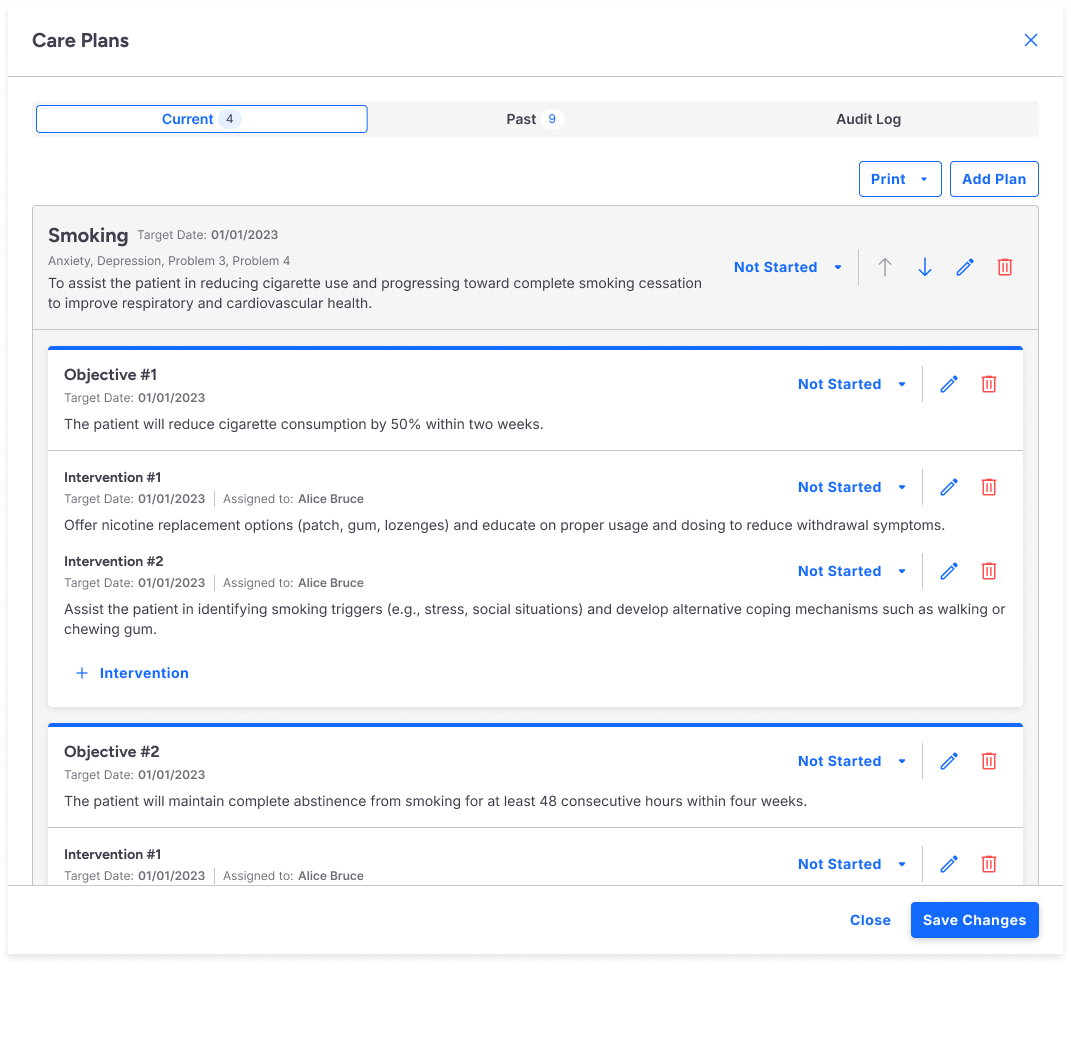Open status dropdown for Objective #2
The image size is (1071, 1054).
coord(852,761)
